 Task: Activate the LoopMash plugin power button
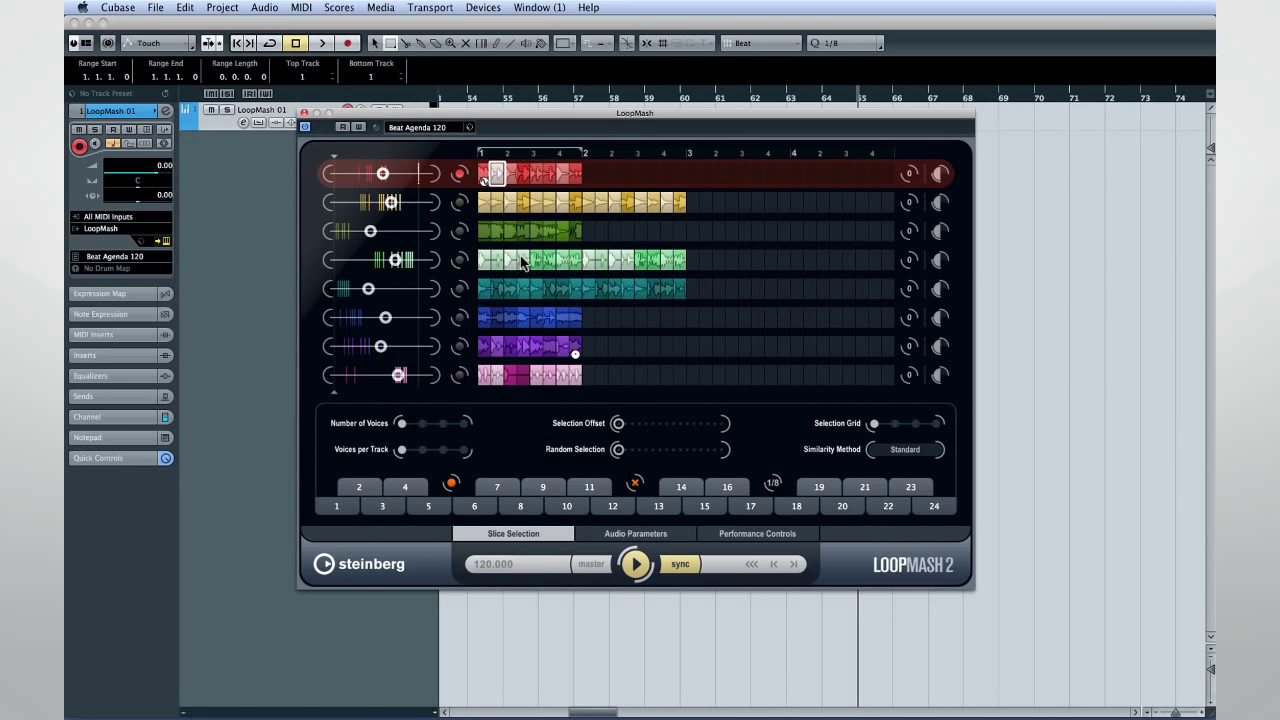tap(305, 127)
